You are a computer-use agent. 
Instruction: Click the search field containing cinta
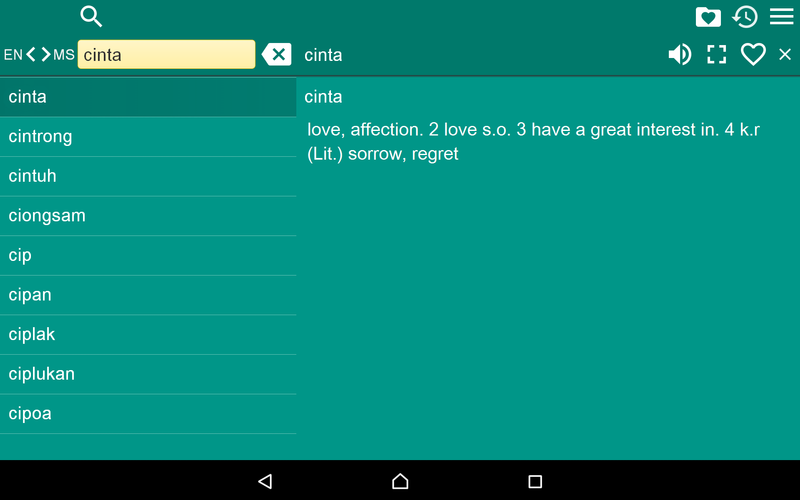coord(166,54)
